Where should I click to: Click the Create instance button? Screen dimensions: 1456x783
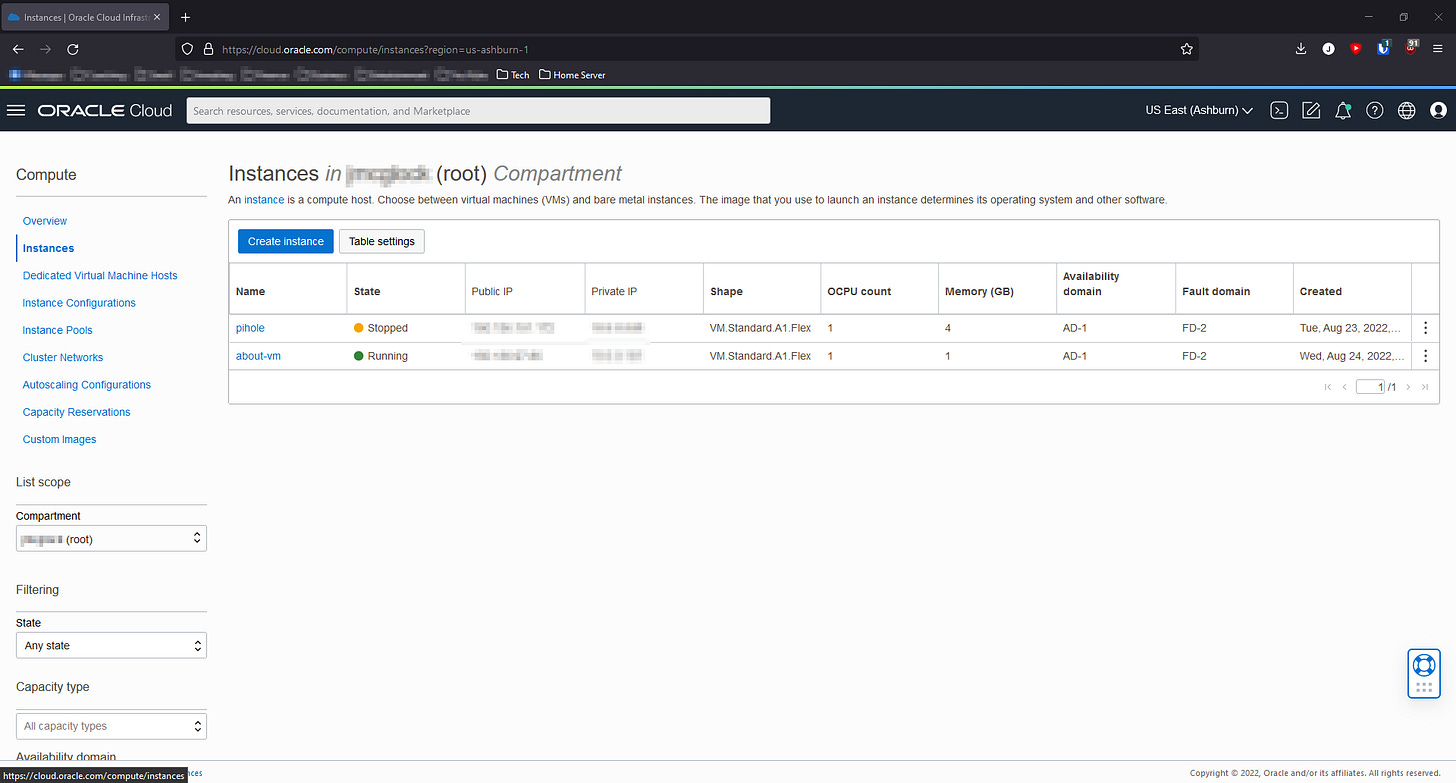(x=285, y=241)
